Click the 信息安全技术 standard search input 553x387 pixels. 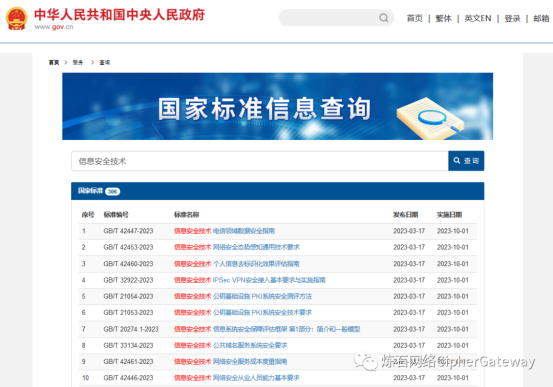click(x=260, y=161)
